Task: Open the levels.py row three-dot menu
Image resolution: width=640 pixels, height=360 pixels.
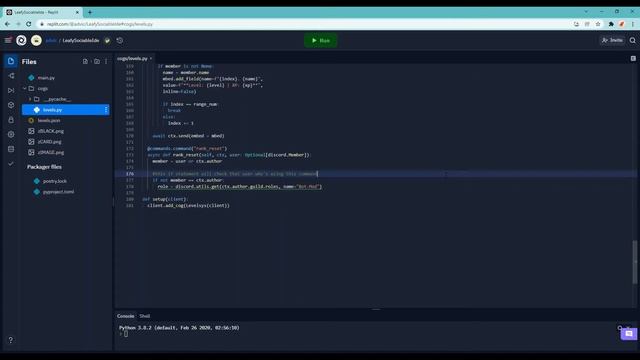Action: (106, 109)
